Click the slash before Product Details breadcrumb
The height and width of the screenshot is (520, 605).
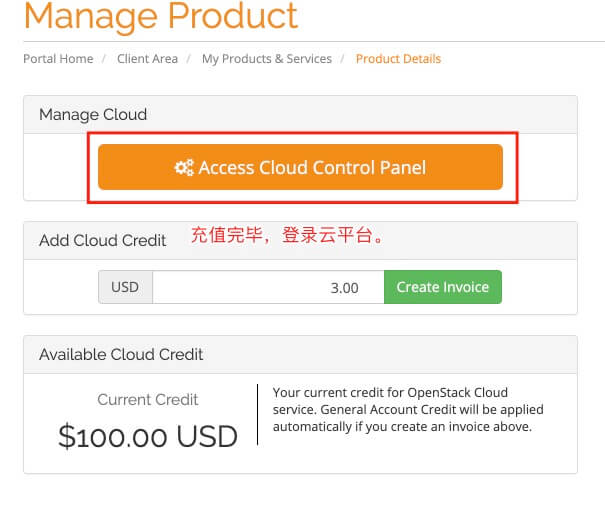[343, 59]
